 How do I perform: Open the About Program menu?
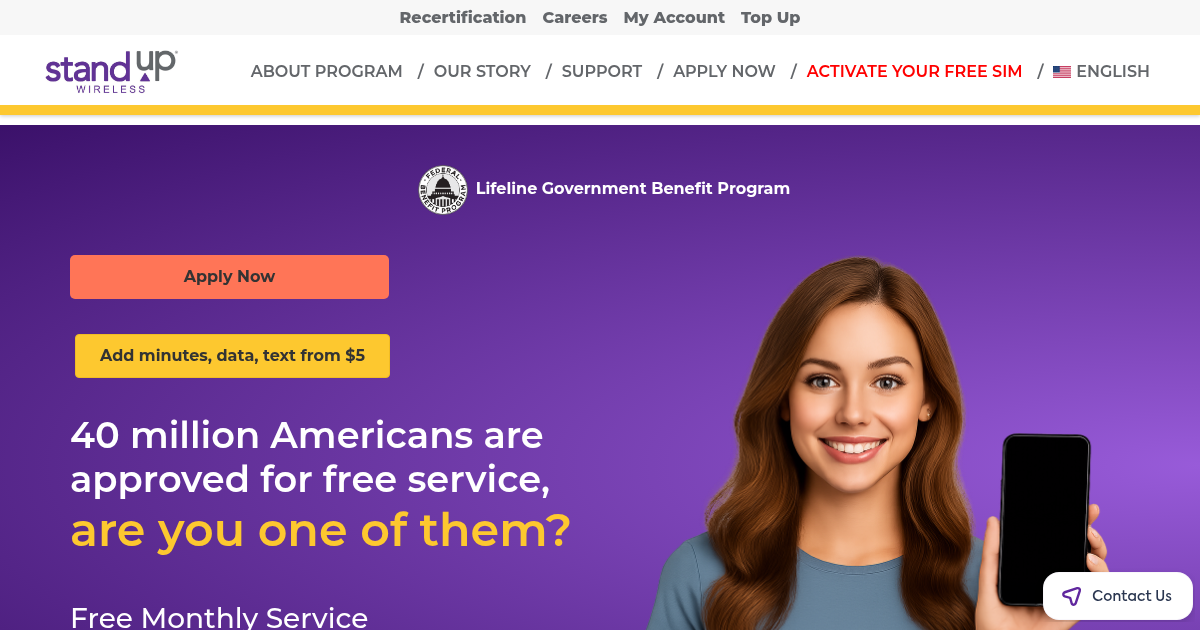tap(327, 71)
